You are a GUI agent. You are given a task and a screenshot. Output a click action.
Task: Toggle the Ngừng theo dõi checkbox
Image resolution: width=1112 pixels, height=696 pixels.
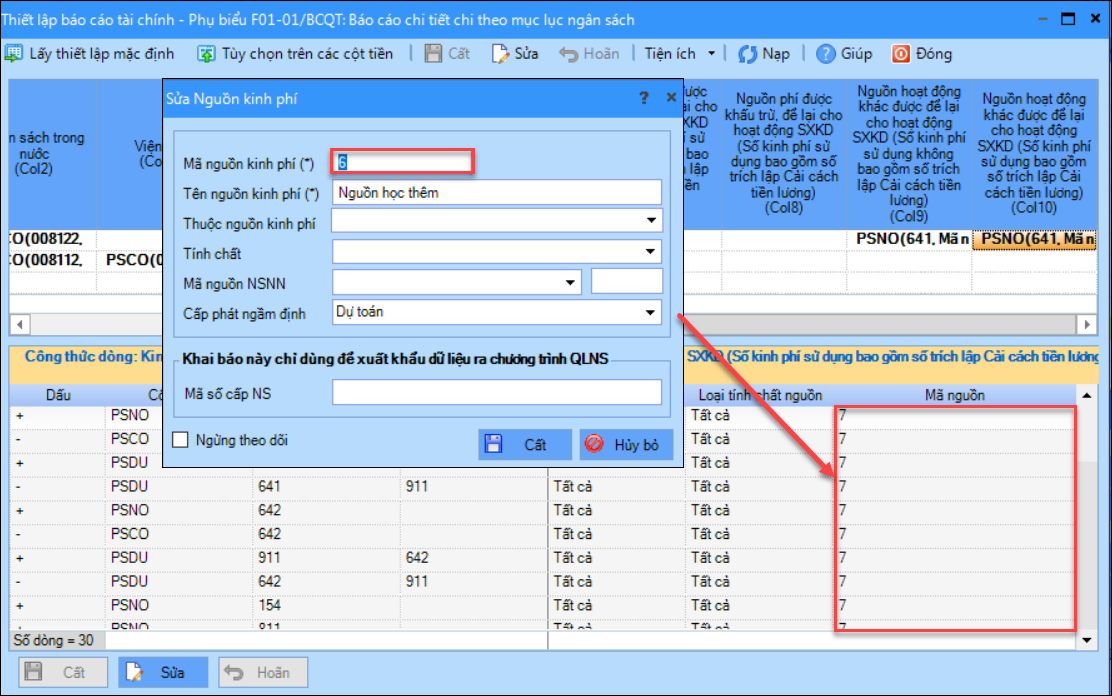click(x=180, y=439)
